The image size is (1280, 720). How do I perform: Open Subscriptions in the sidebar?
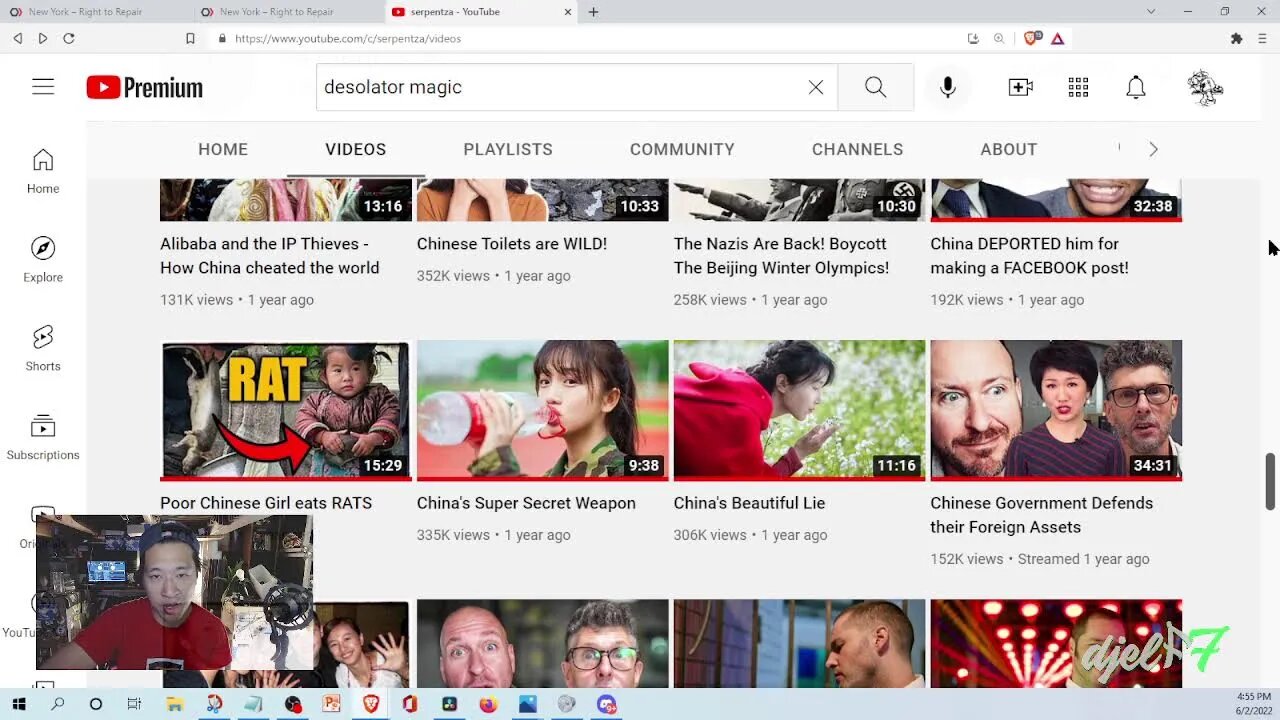tap(43, 438)
